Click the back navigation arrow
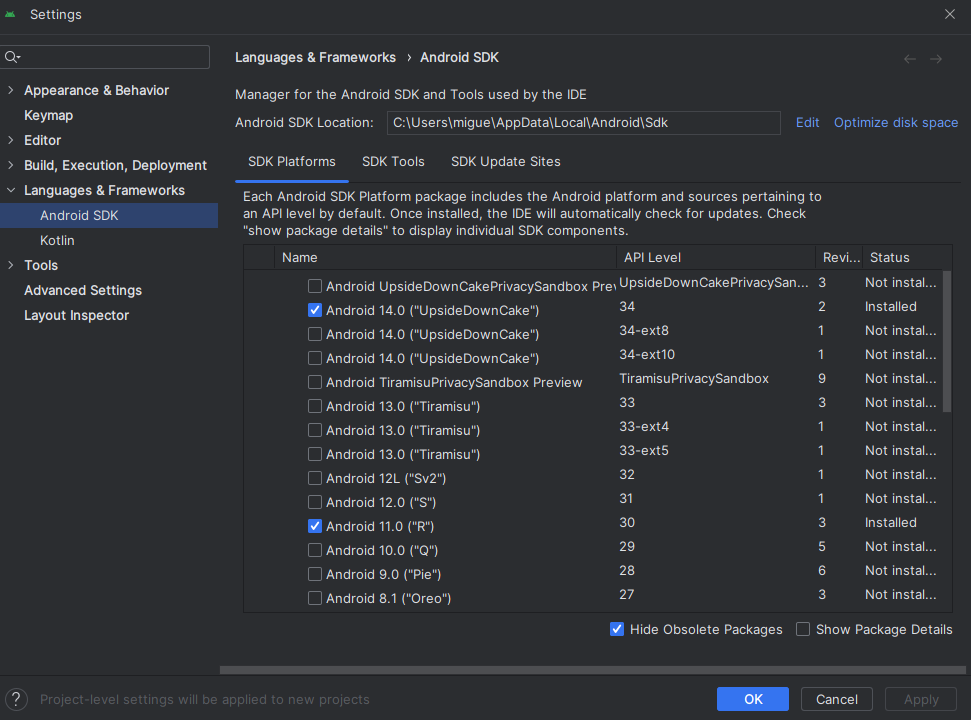971x720 pixels. click(909, 59)
